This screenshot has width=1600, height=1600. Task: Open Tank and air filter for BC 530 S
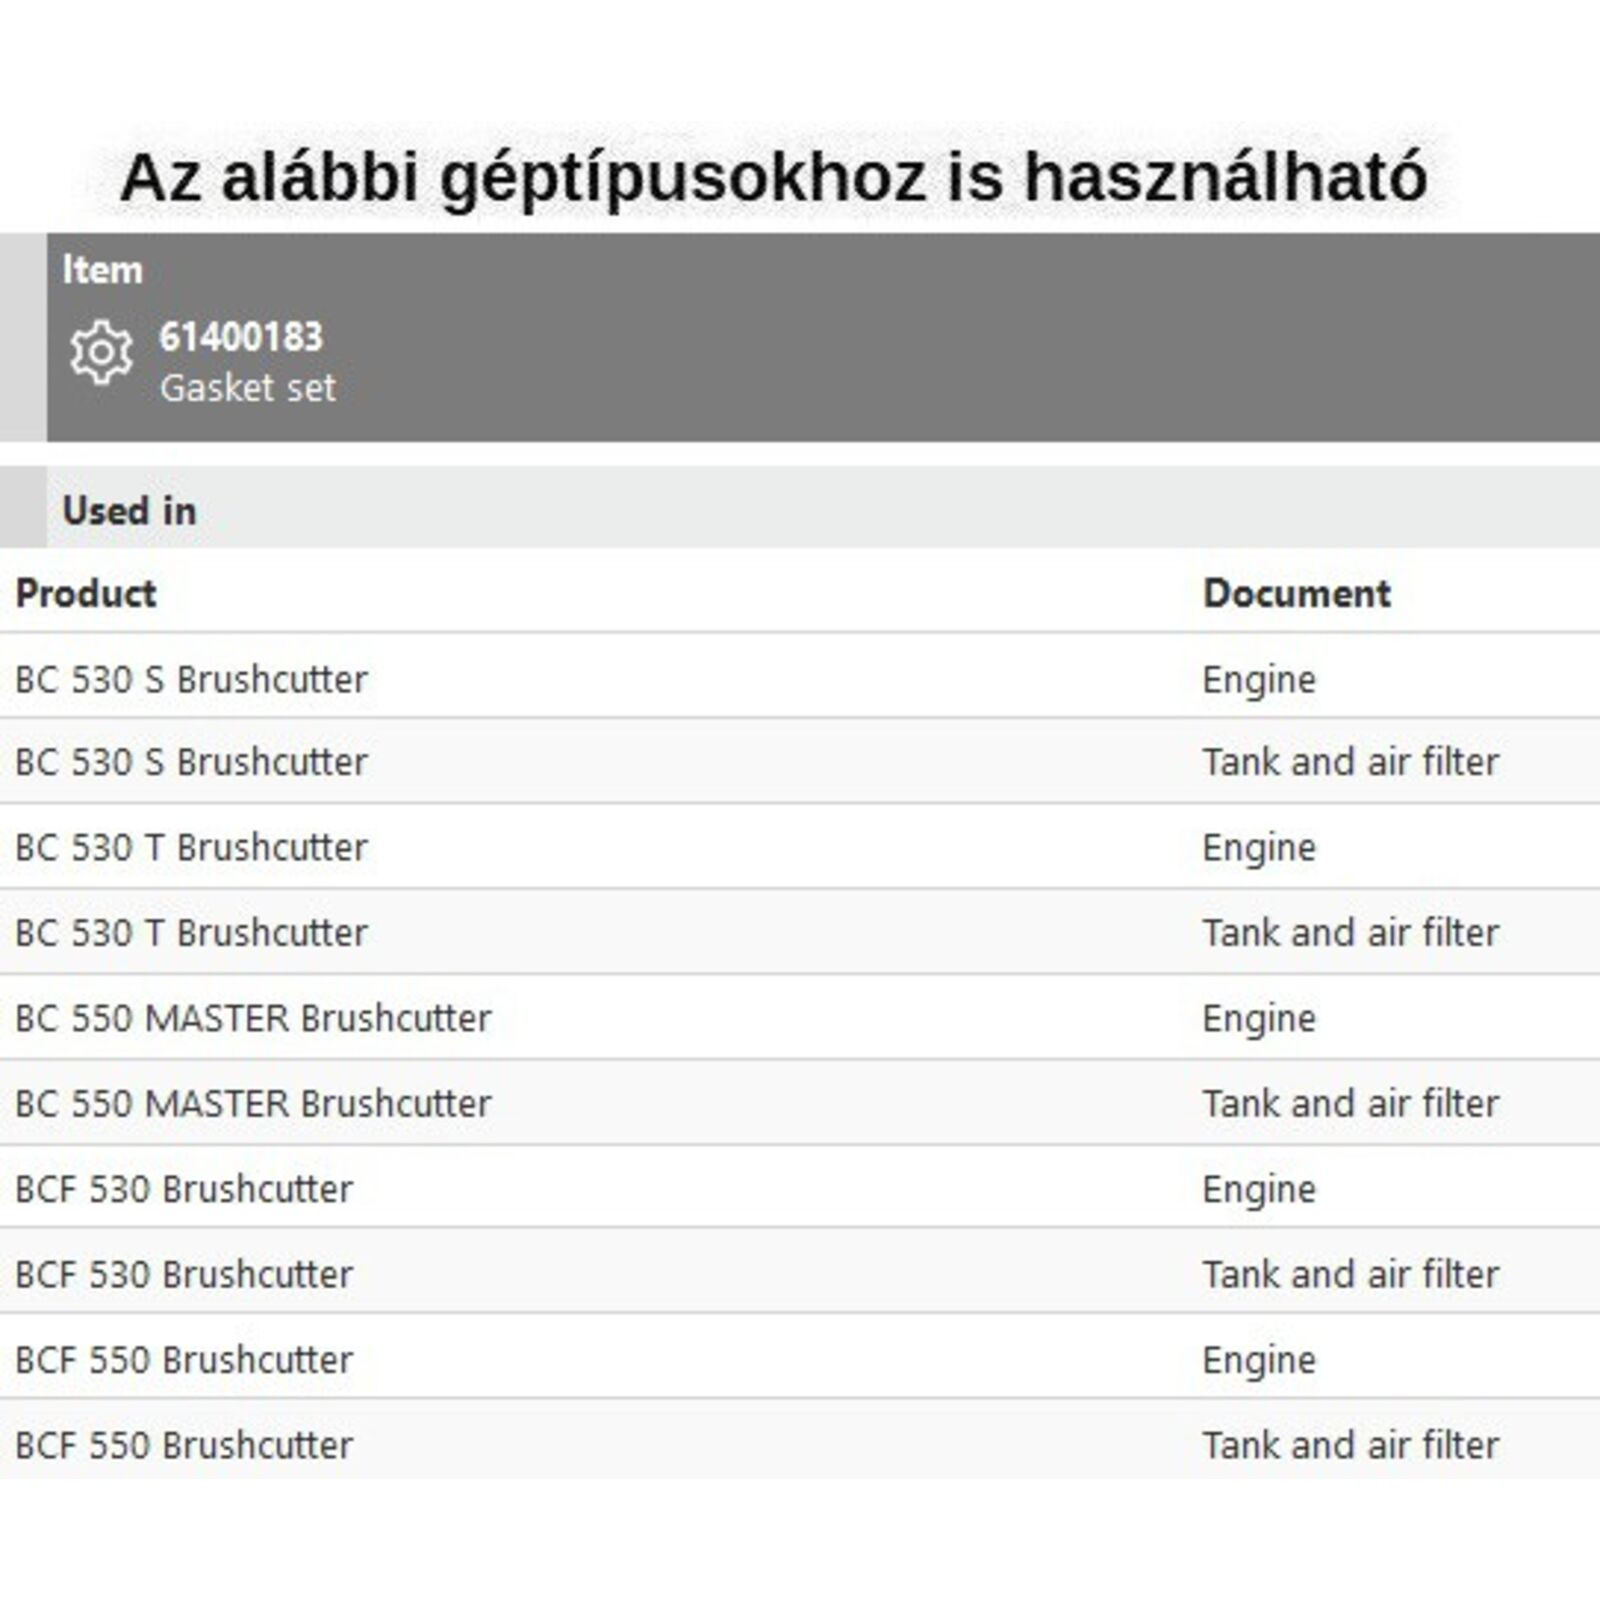click(1350, 762)
